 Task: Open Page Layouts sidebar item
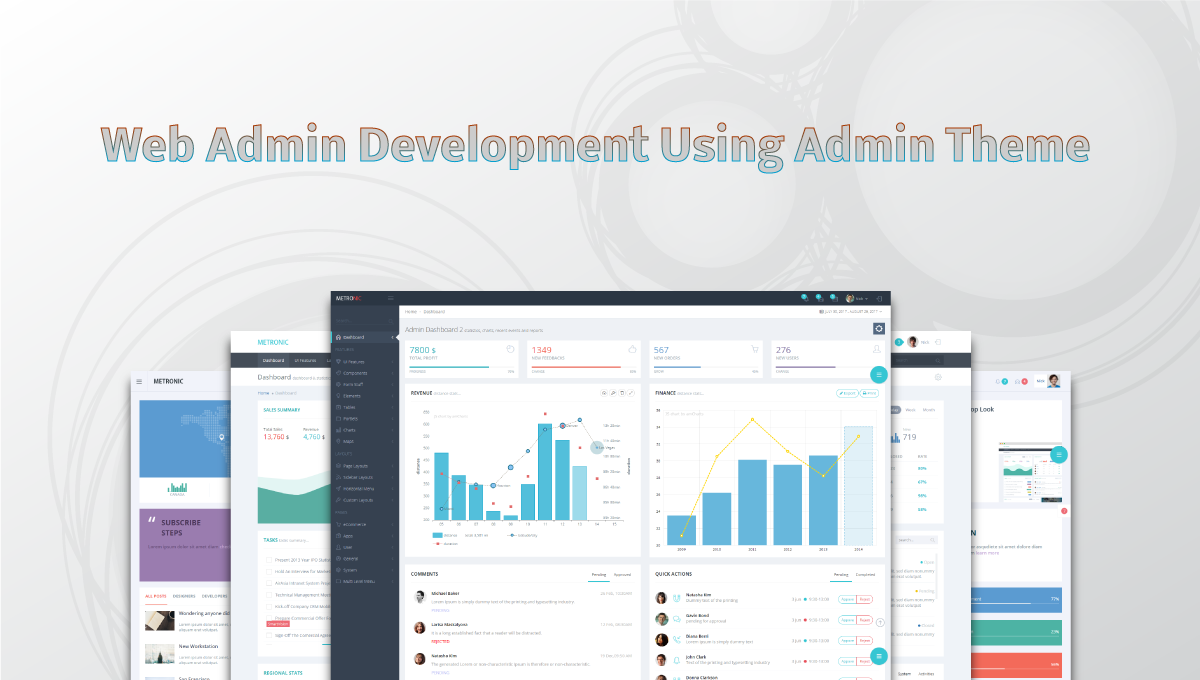click(x=365, y=466)
